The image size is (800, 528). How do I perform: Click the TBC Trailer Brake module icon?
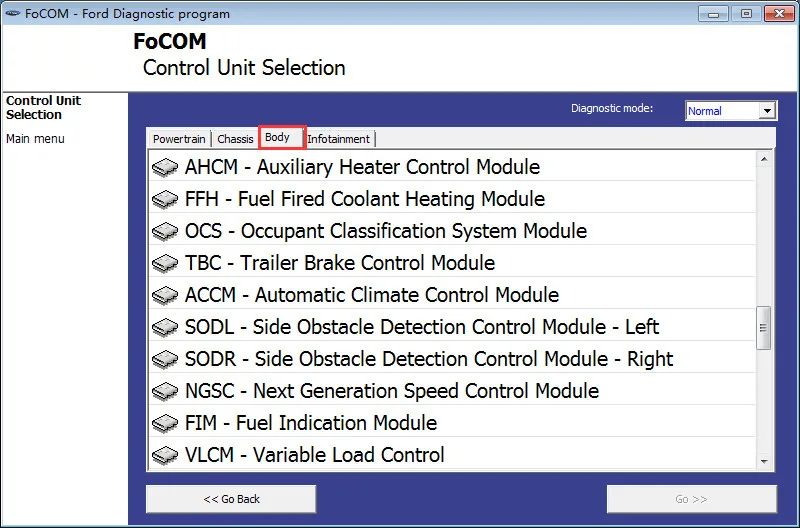[x=165, y=263]
